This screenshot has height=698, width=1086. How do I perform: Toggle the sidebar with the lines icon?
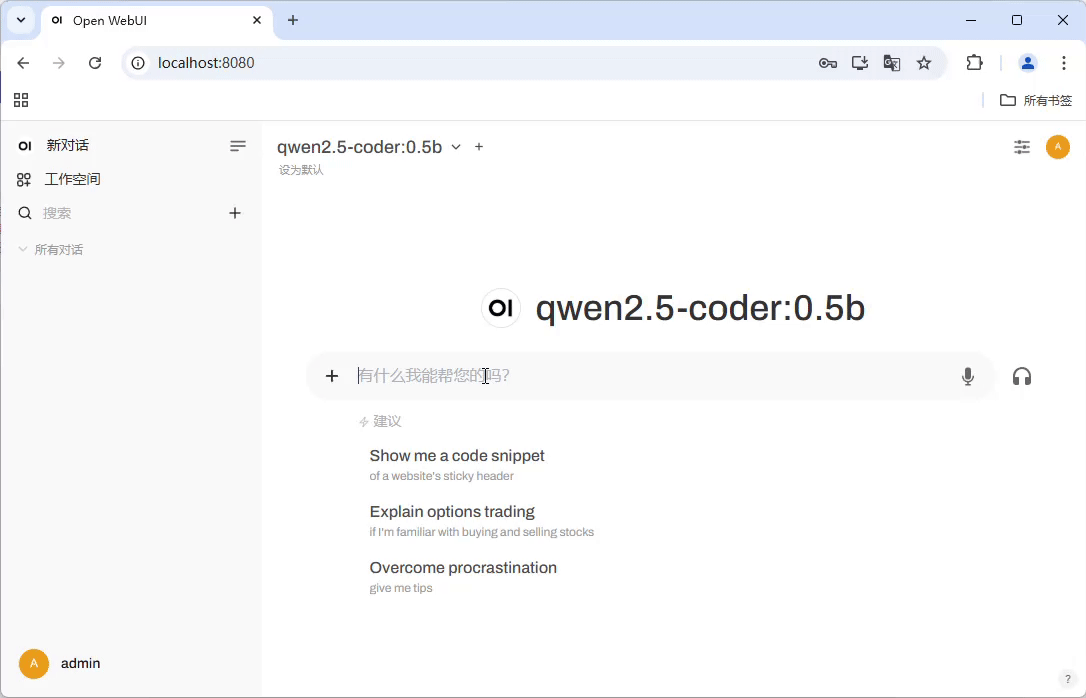tap(238, 145)
